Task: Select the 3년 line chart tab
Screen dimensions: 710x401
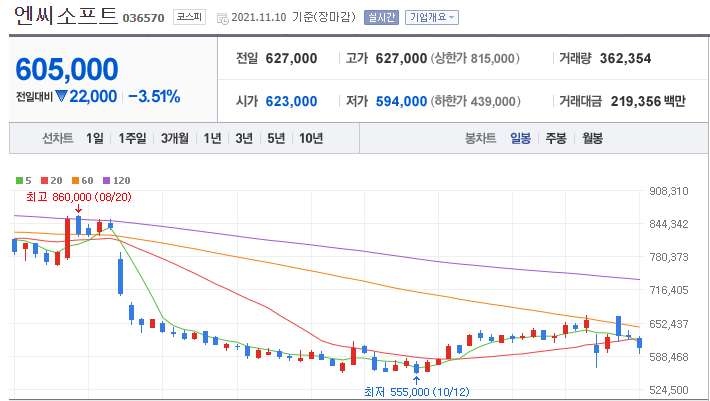Action: 244,138
